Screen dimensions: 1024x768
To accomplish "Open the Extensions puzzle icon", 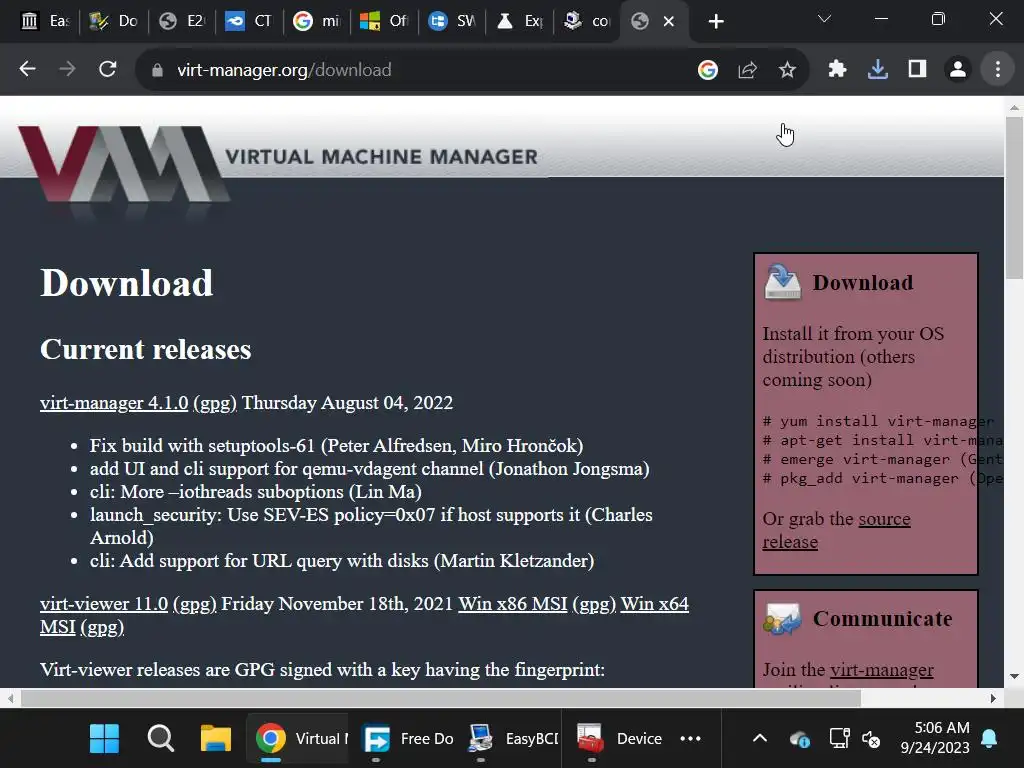I will click(837, 69).
